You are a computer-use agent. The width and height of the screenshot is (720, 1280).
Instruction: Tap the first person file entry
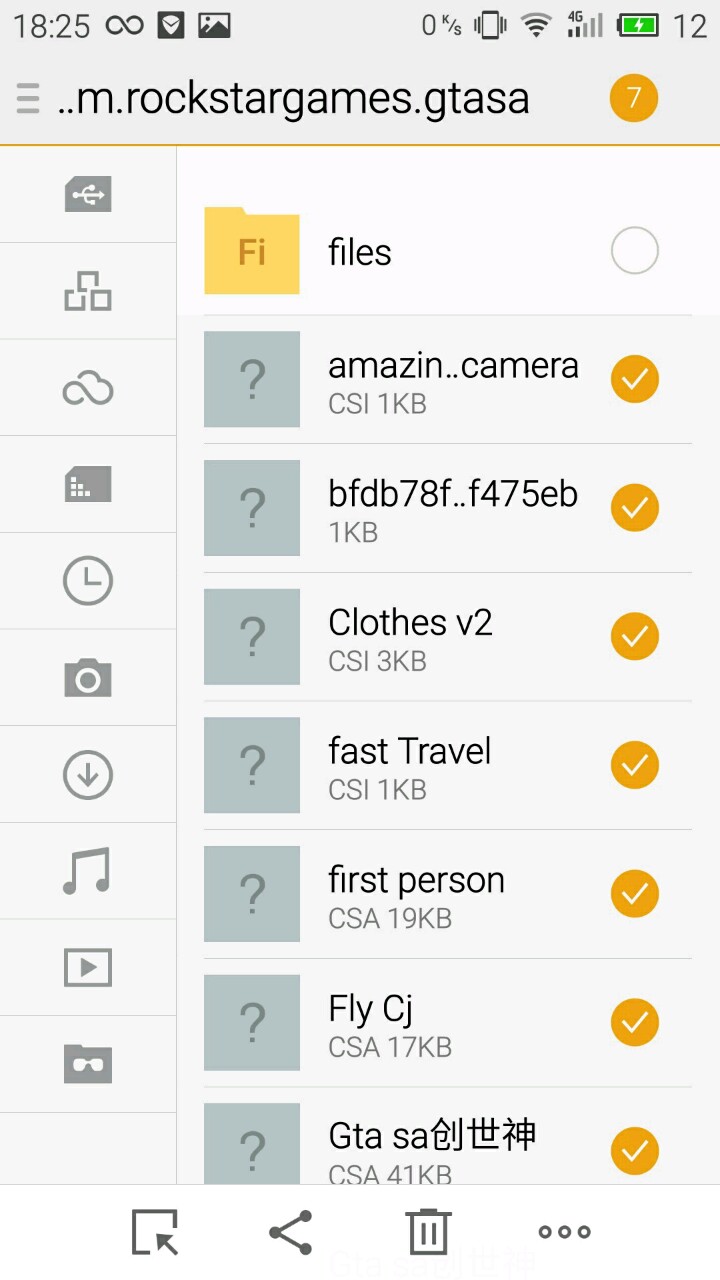coord(416,894)
